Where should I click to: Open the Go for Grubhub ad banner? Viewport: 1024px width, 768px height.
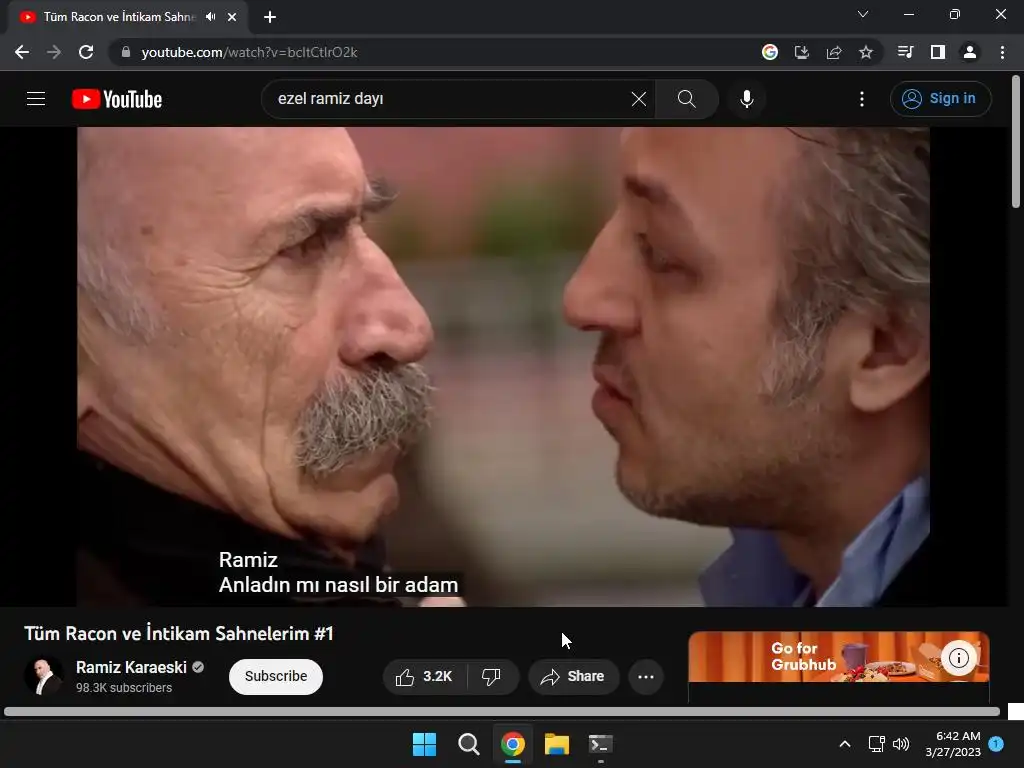tap(839, 656)
